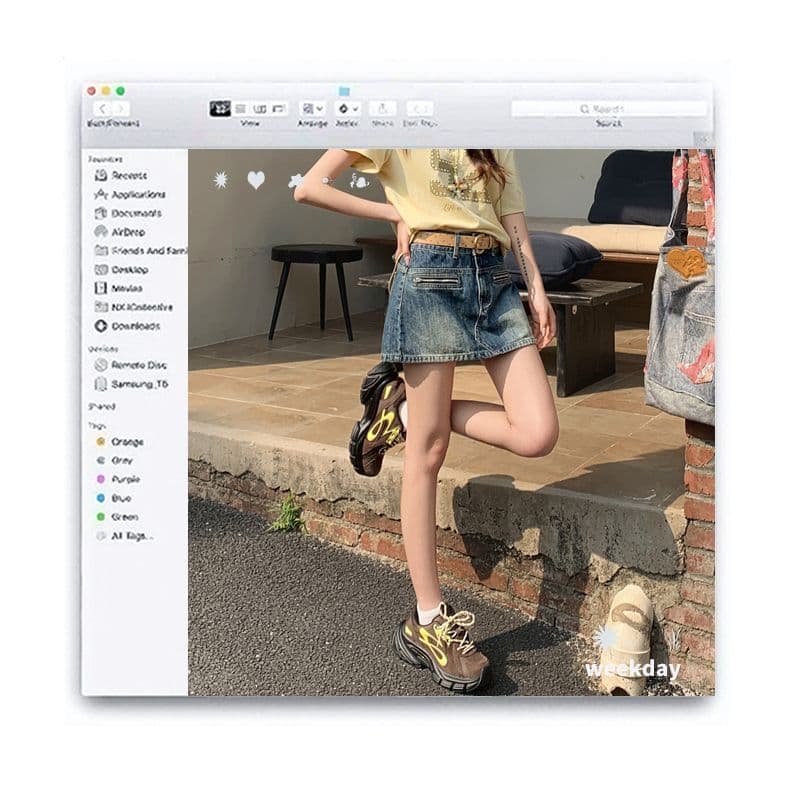Open the Action gear dropdown
This screenshot has height=799, width=790.
click(x=348, y=109)
